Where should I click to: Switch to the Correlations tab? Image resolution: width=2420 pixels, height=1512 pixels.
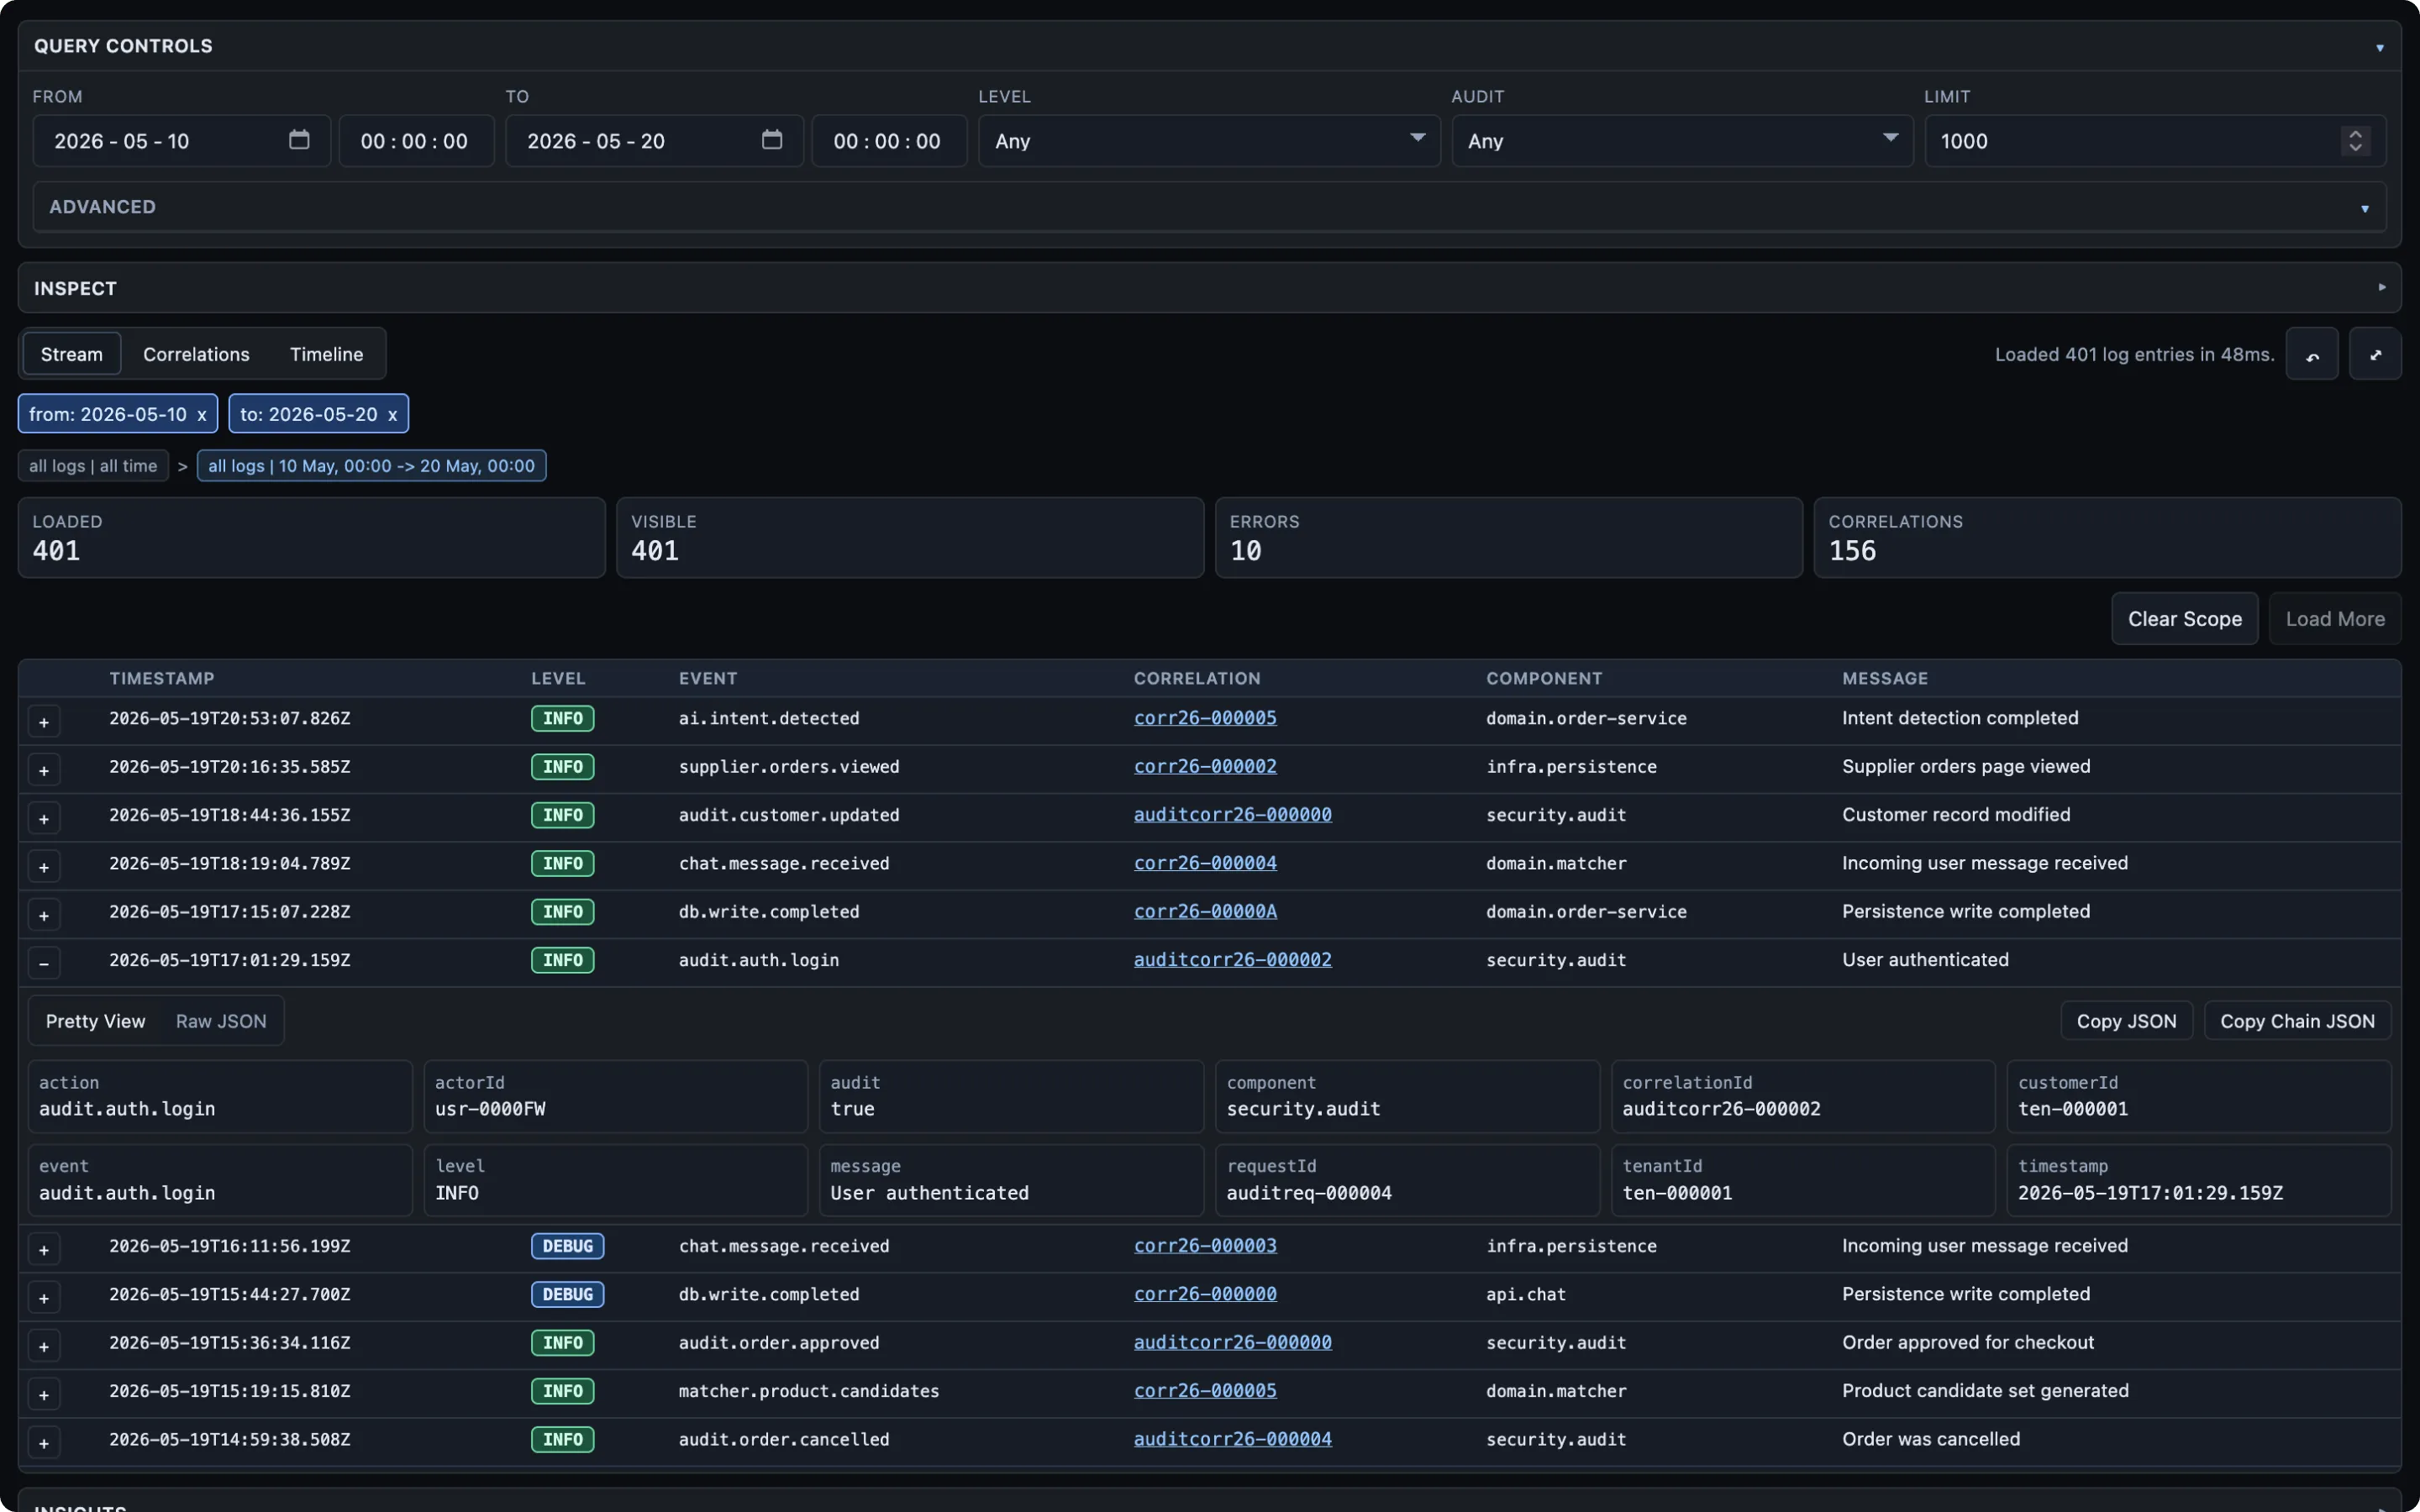point(196,354)
